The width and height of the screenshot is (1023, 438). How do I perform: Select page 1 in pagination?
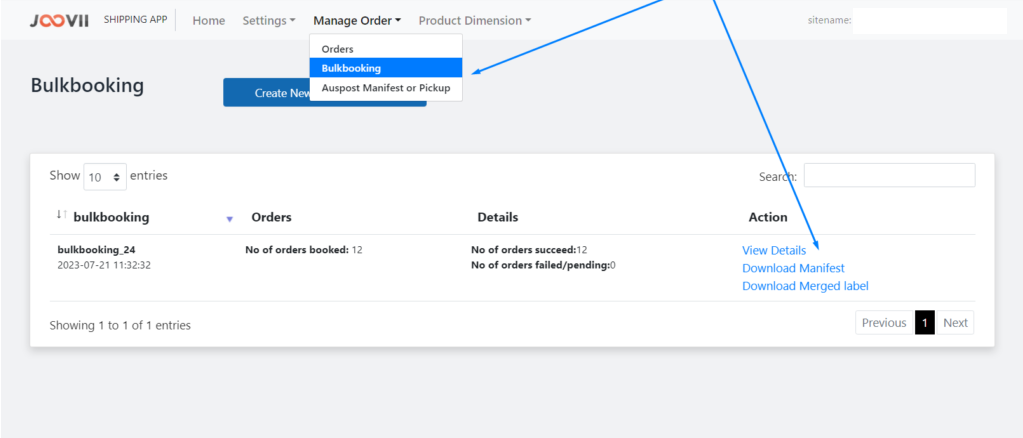click(924, 322)
